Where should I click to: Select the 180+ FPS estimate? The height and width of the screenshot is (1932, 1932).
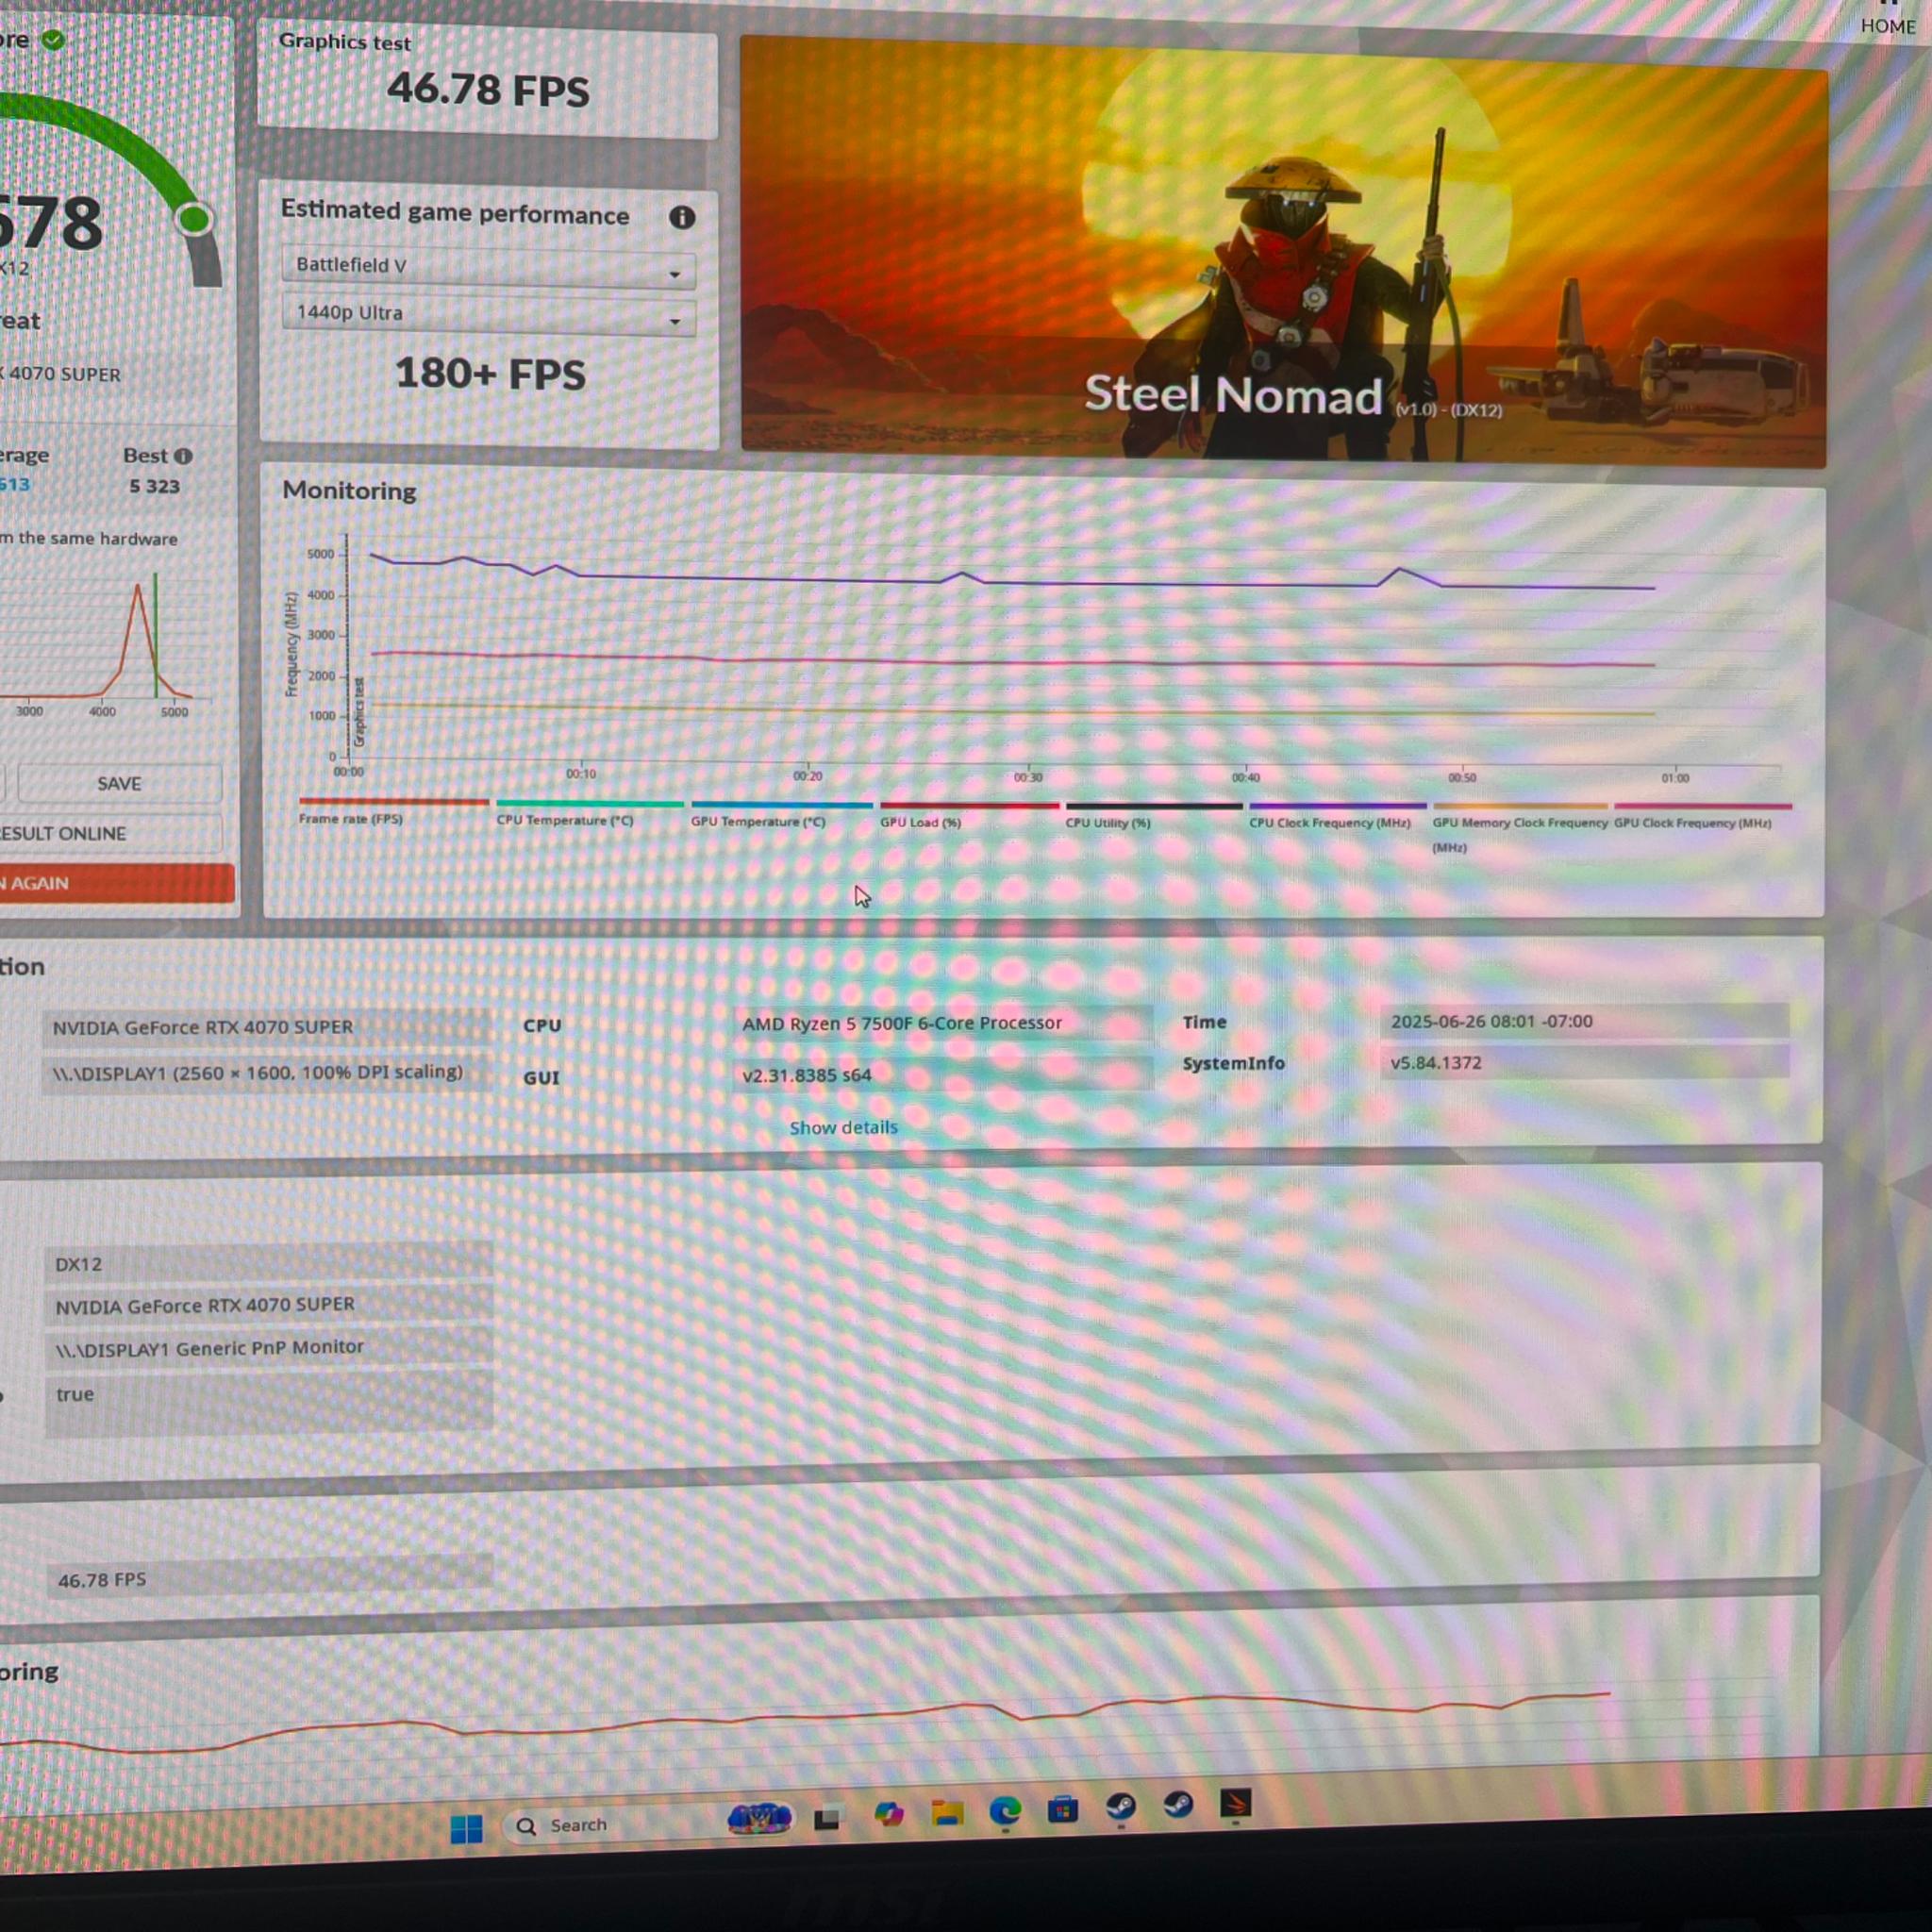pos(490,374)
